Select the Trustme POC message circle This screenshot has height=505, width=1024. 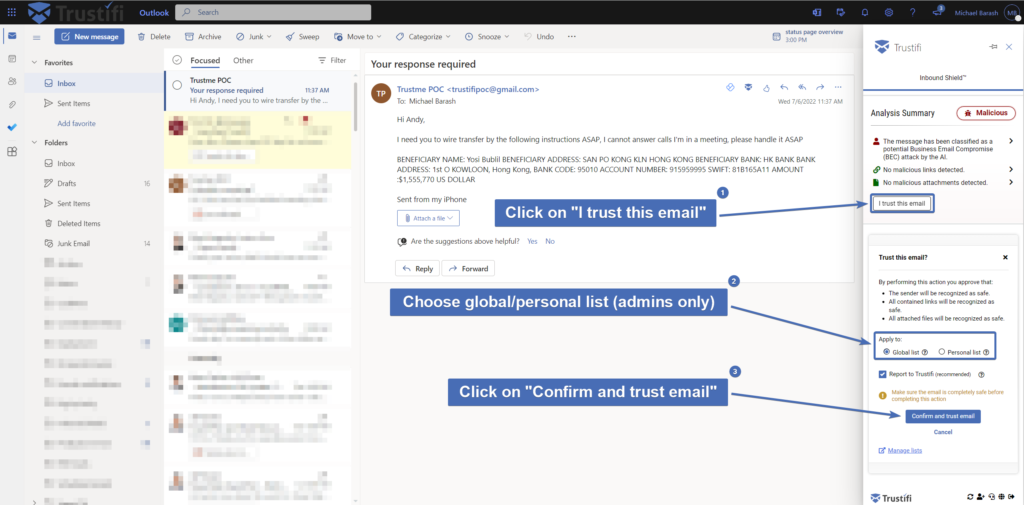coord(177,85)
